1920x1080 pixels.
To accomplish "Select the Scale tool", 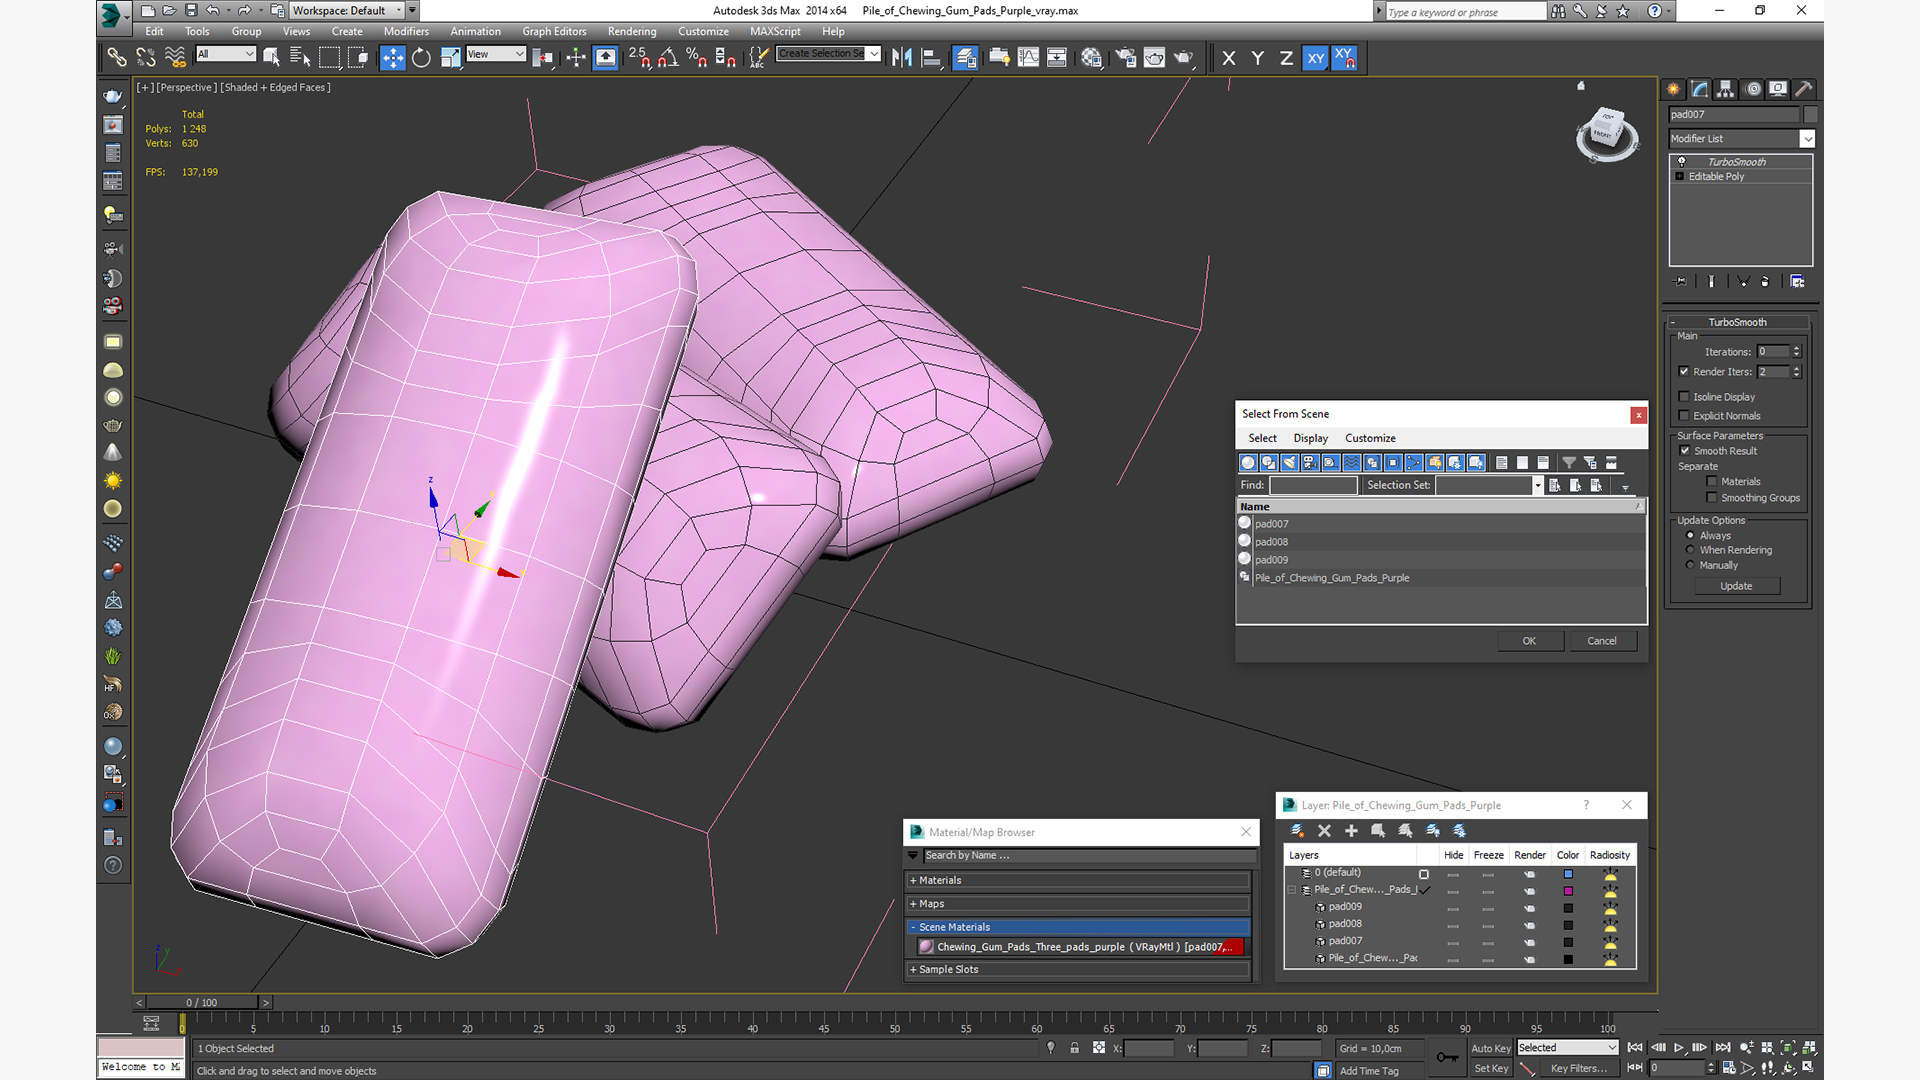I will pos(450,58).
